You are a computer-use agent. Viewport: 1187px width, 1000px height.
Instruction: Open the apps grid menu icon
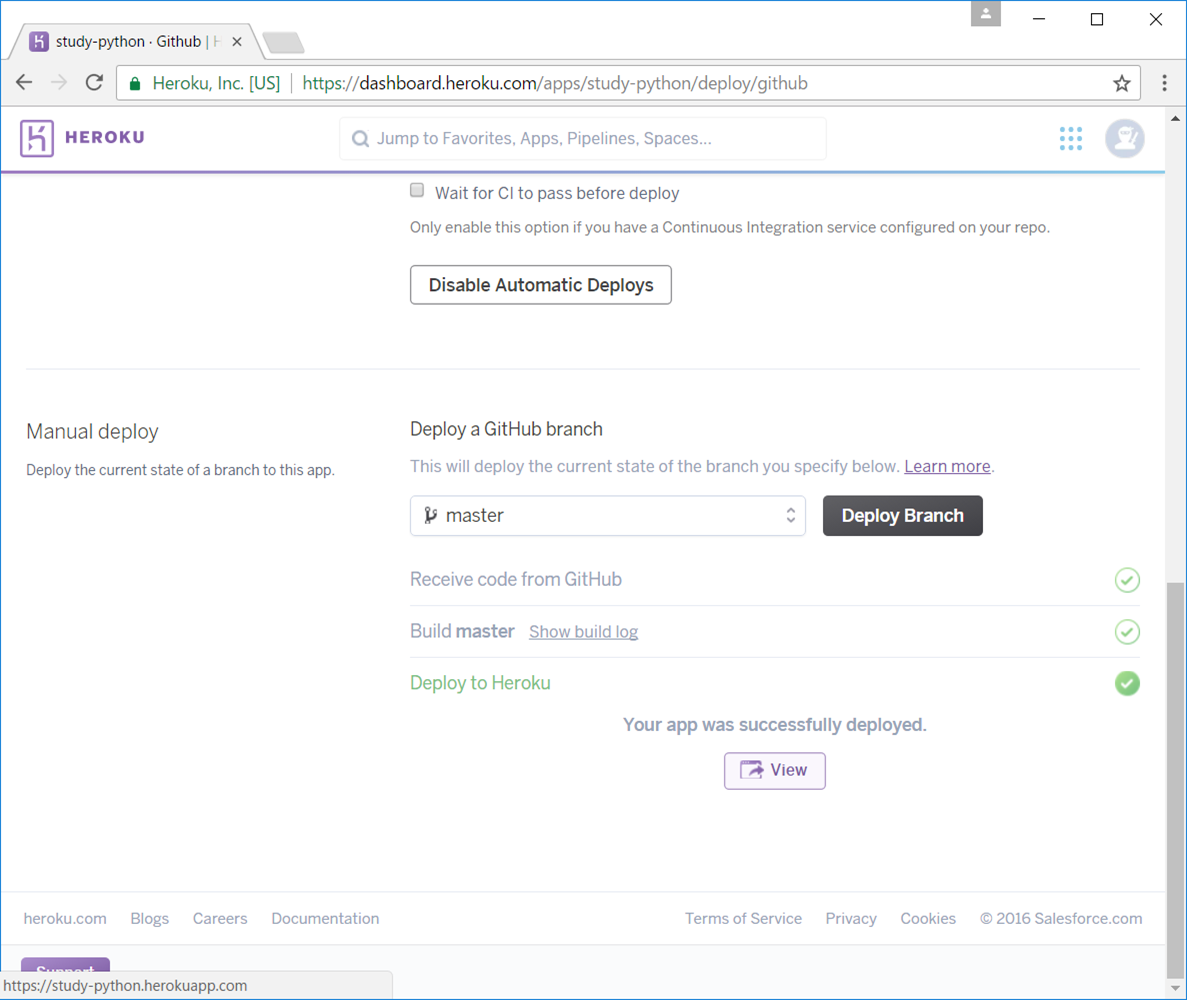click(1070, 138)
